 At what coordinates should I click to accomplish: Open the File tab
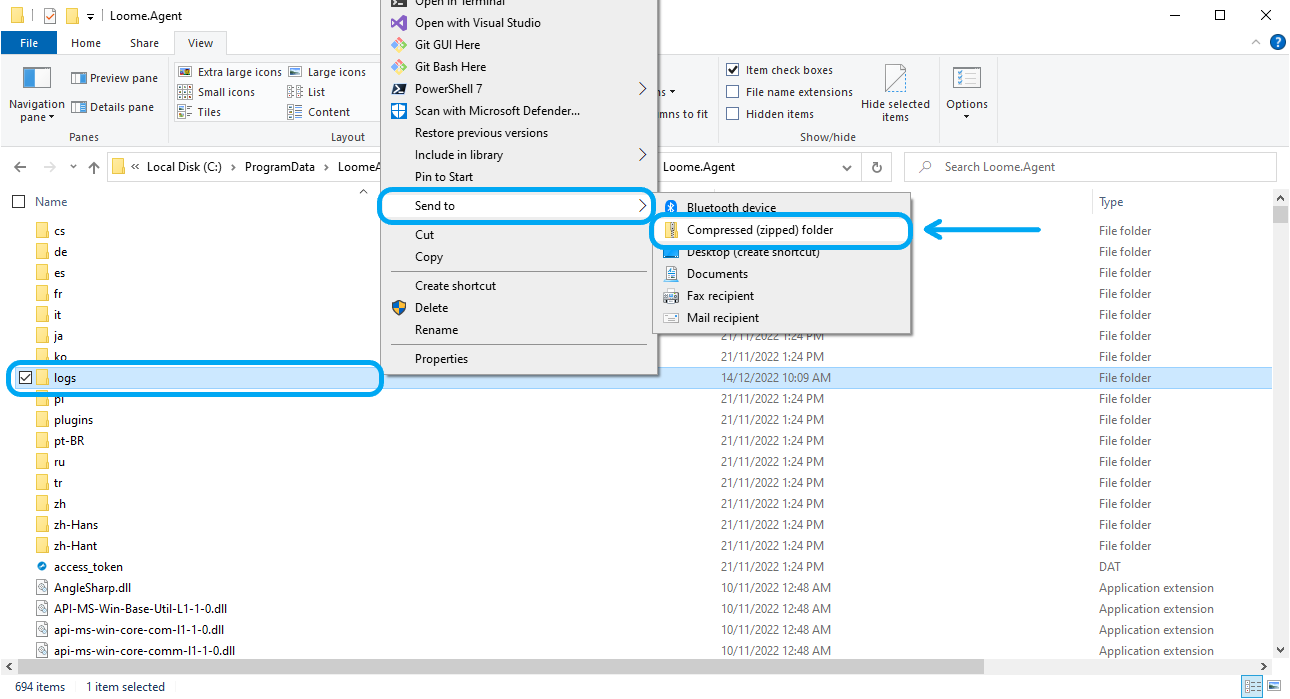[x=29, y=43]
